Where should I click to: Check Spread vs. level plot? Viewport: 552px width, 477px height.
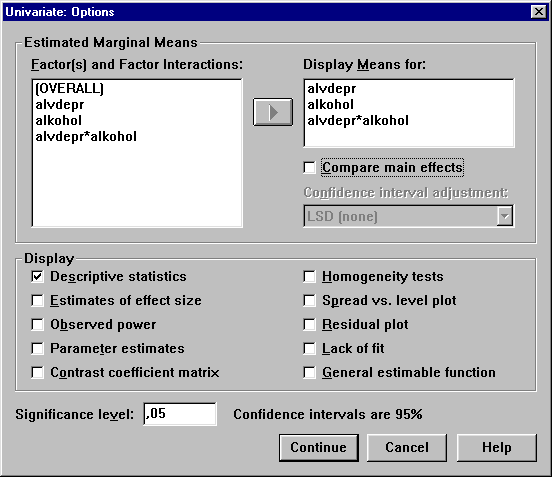tap(309, 301)
